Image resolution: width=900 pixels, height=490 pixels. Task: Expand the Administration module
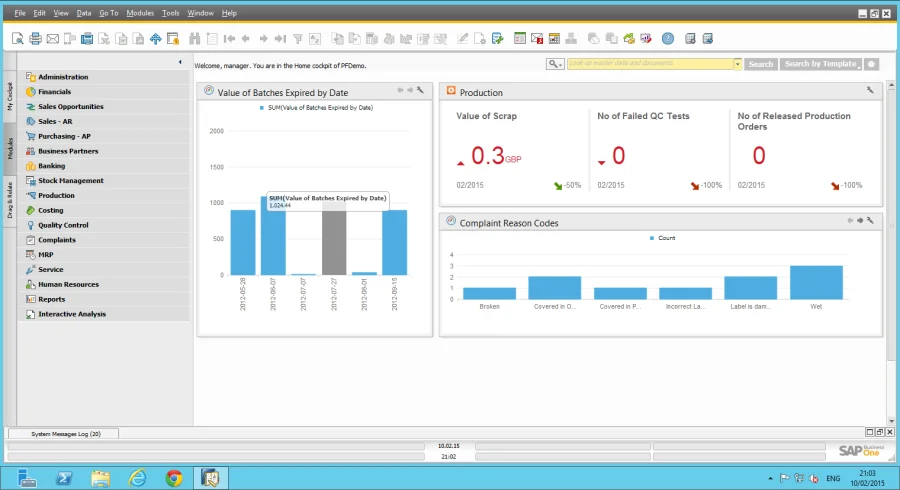pos(104,77)
